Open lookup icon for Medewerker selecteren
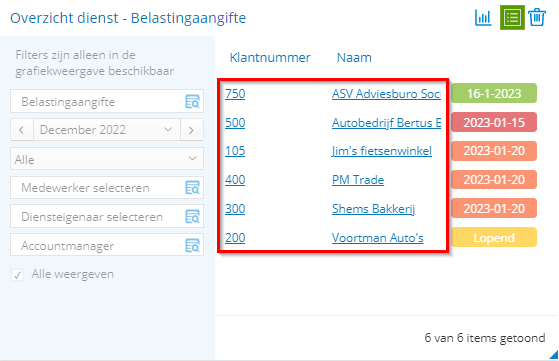This screenshot has height=361, width=559. pyautogui.click(x=193, y=187)
